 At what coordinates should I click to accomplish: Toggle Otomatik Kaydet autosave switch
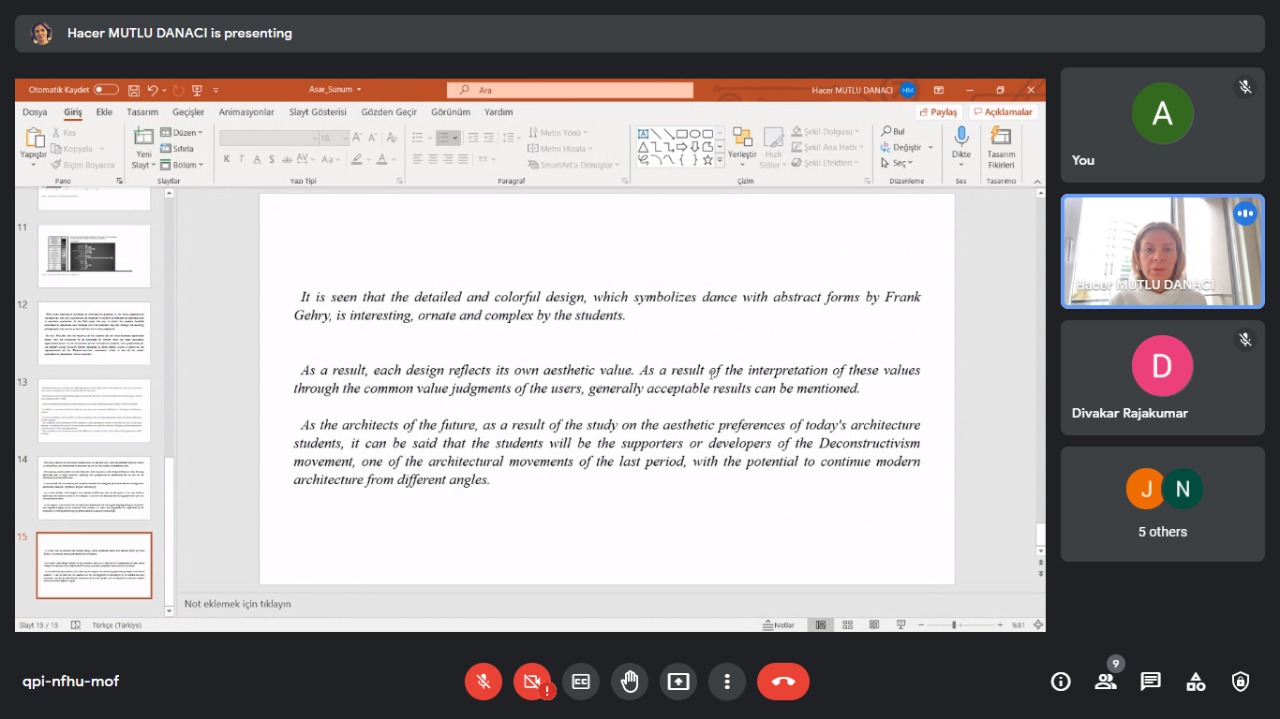(x=106, y=90)
